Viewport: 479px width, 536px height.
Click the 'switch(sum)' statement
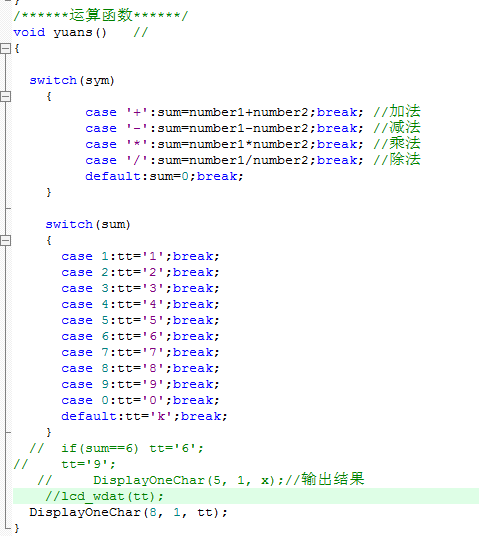click(x=88, y=225)
